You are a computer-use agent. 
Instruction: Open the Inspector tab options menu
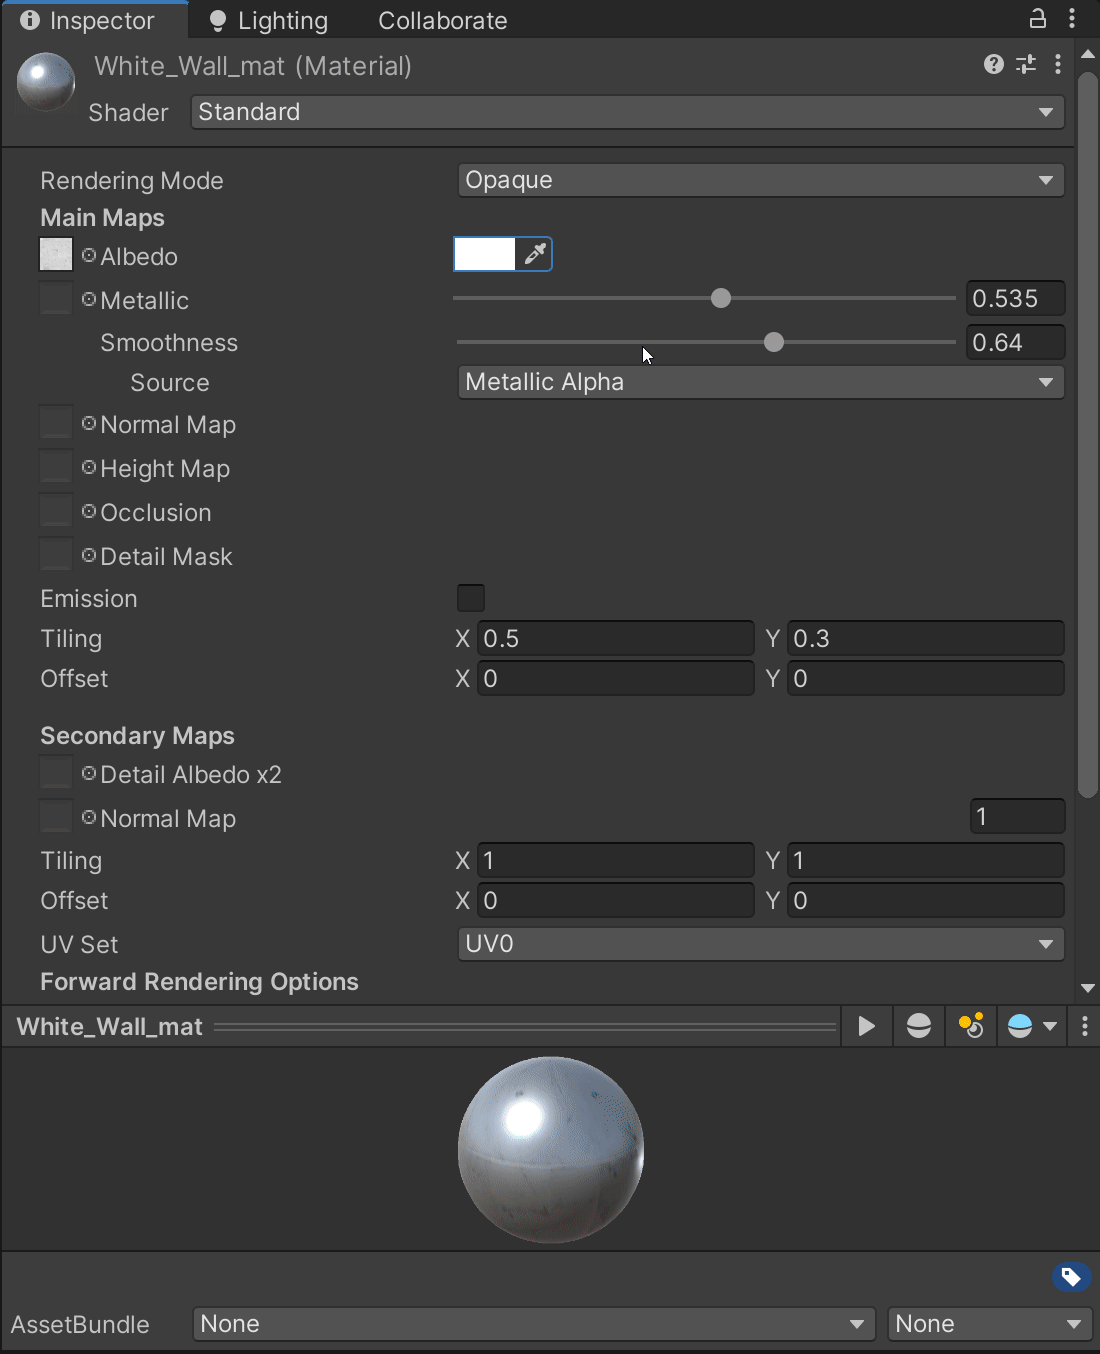[1072, 18]
